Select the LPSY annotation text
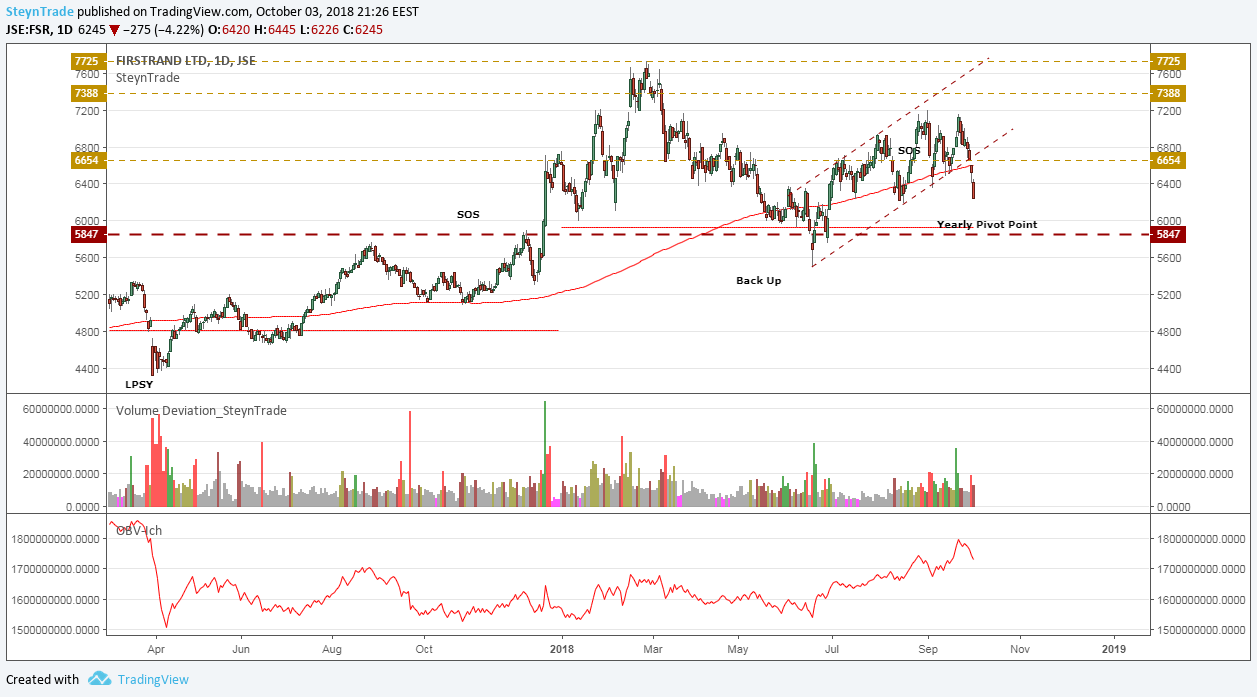 (139, 384)
